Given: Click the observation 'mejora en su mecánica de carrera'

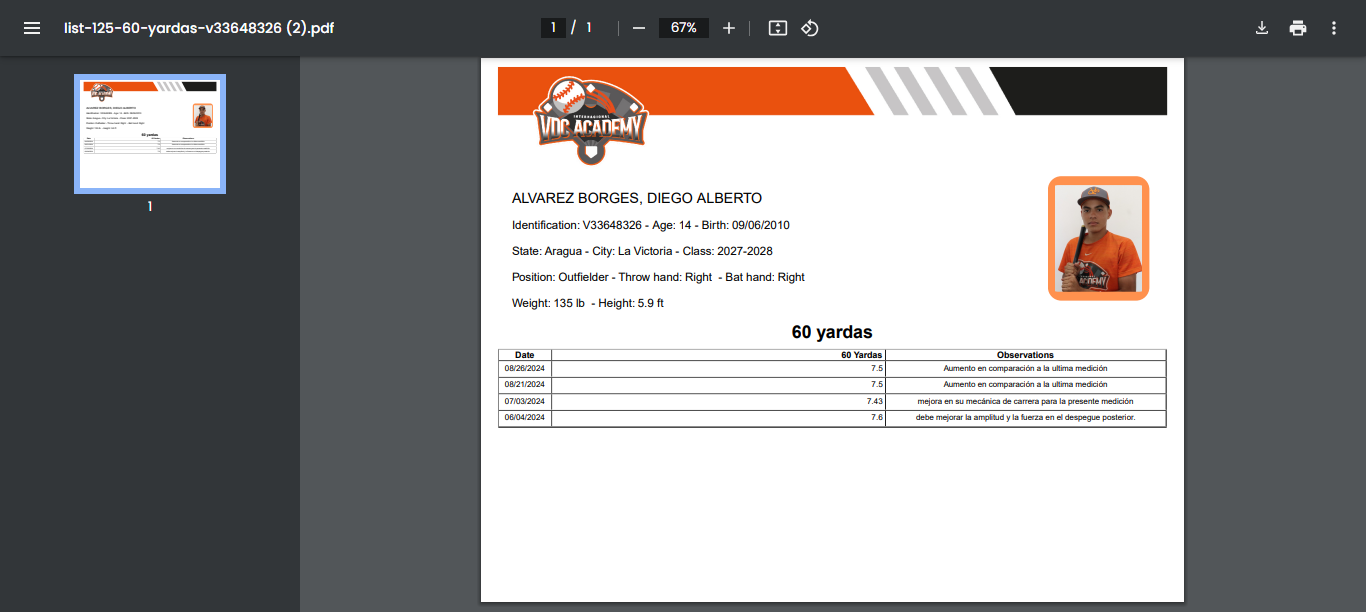Looking at the screenshot, I should click(x=1025, y=401).
